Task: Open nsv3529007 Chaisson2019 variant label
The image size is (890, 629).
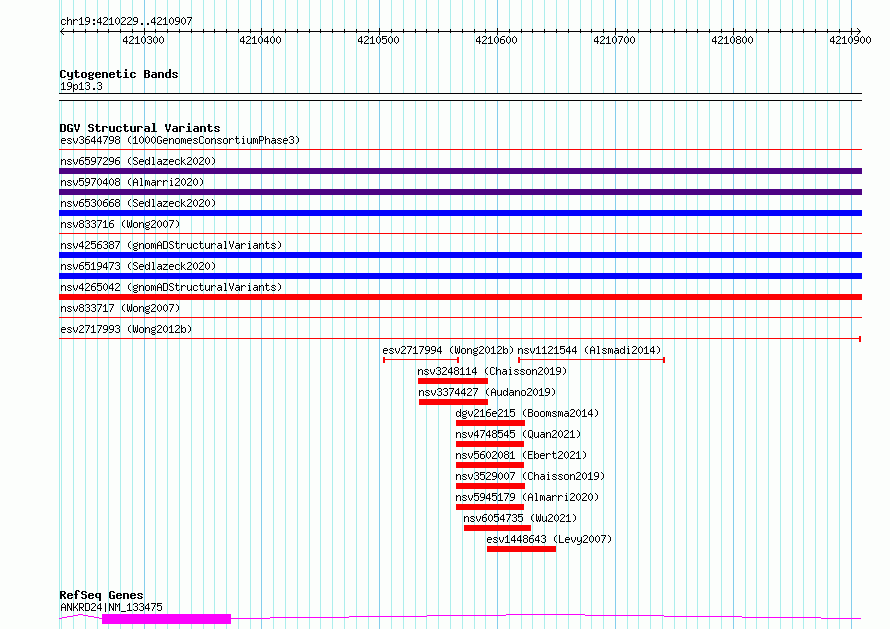Action: [x=530, y=476]
